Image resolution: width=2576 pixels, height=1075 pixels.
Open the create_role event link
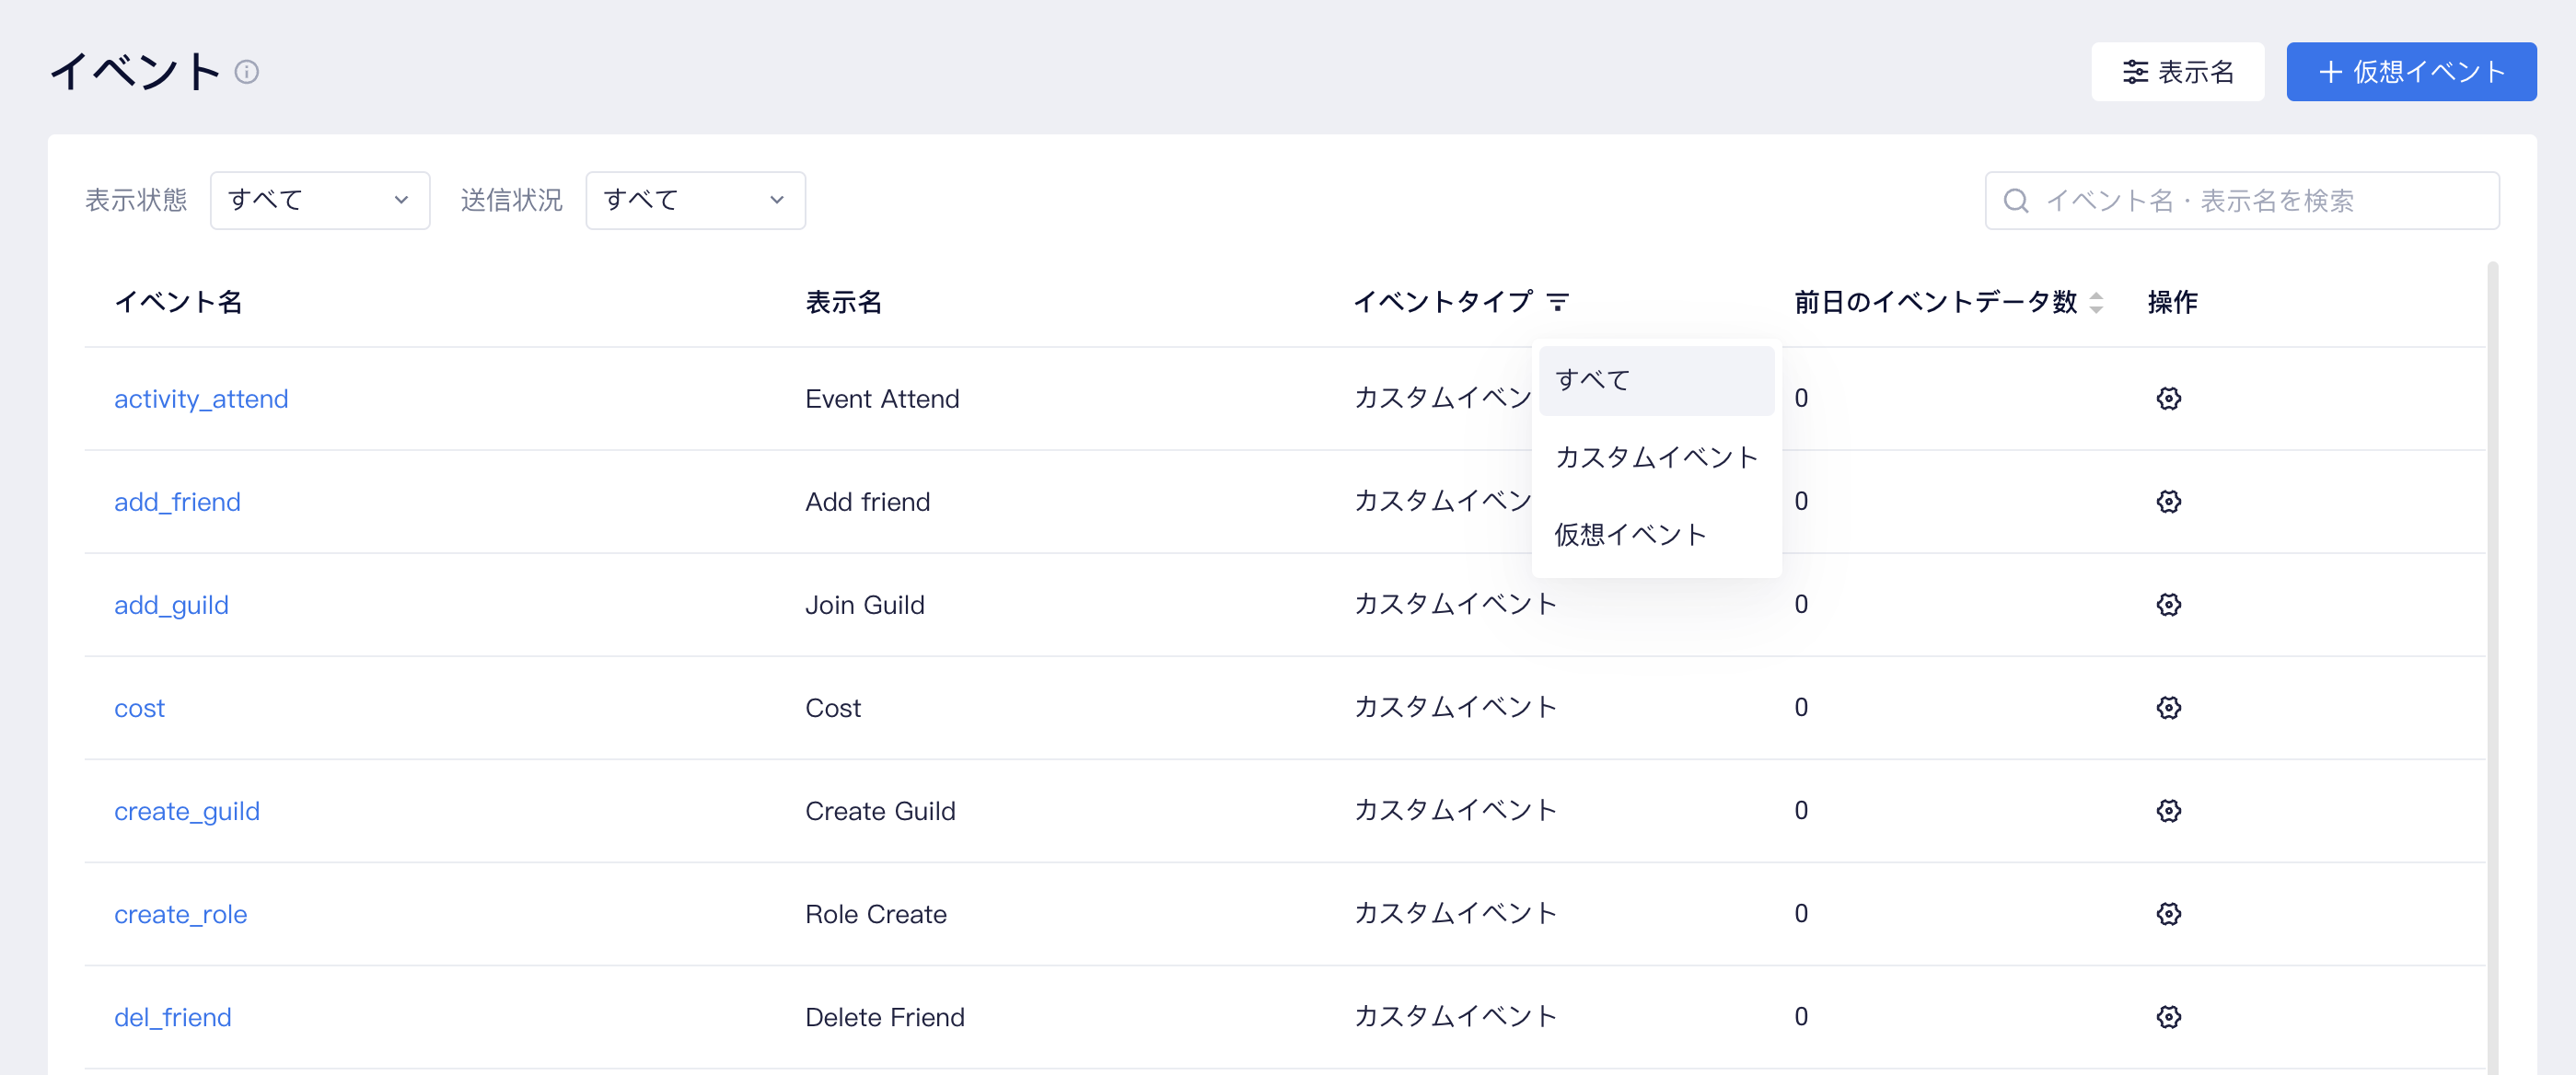180,914
